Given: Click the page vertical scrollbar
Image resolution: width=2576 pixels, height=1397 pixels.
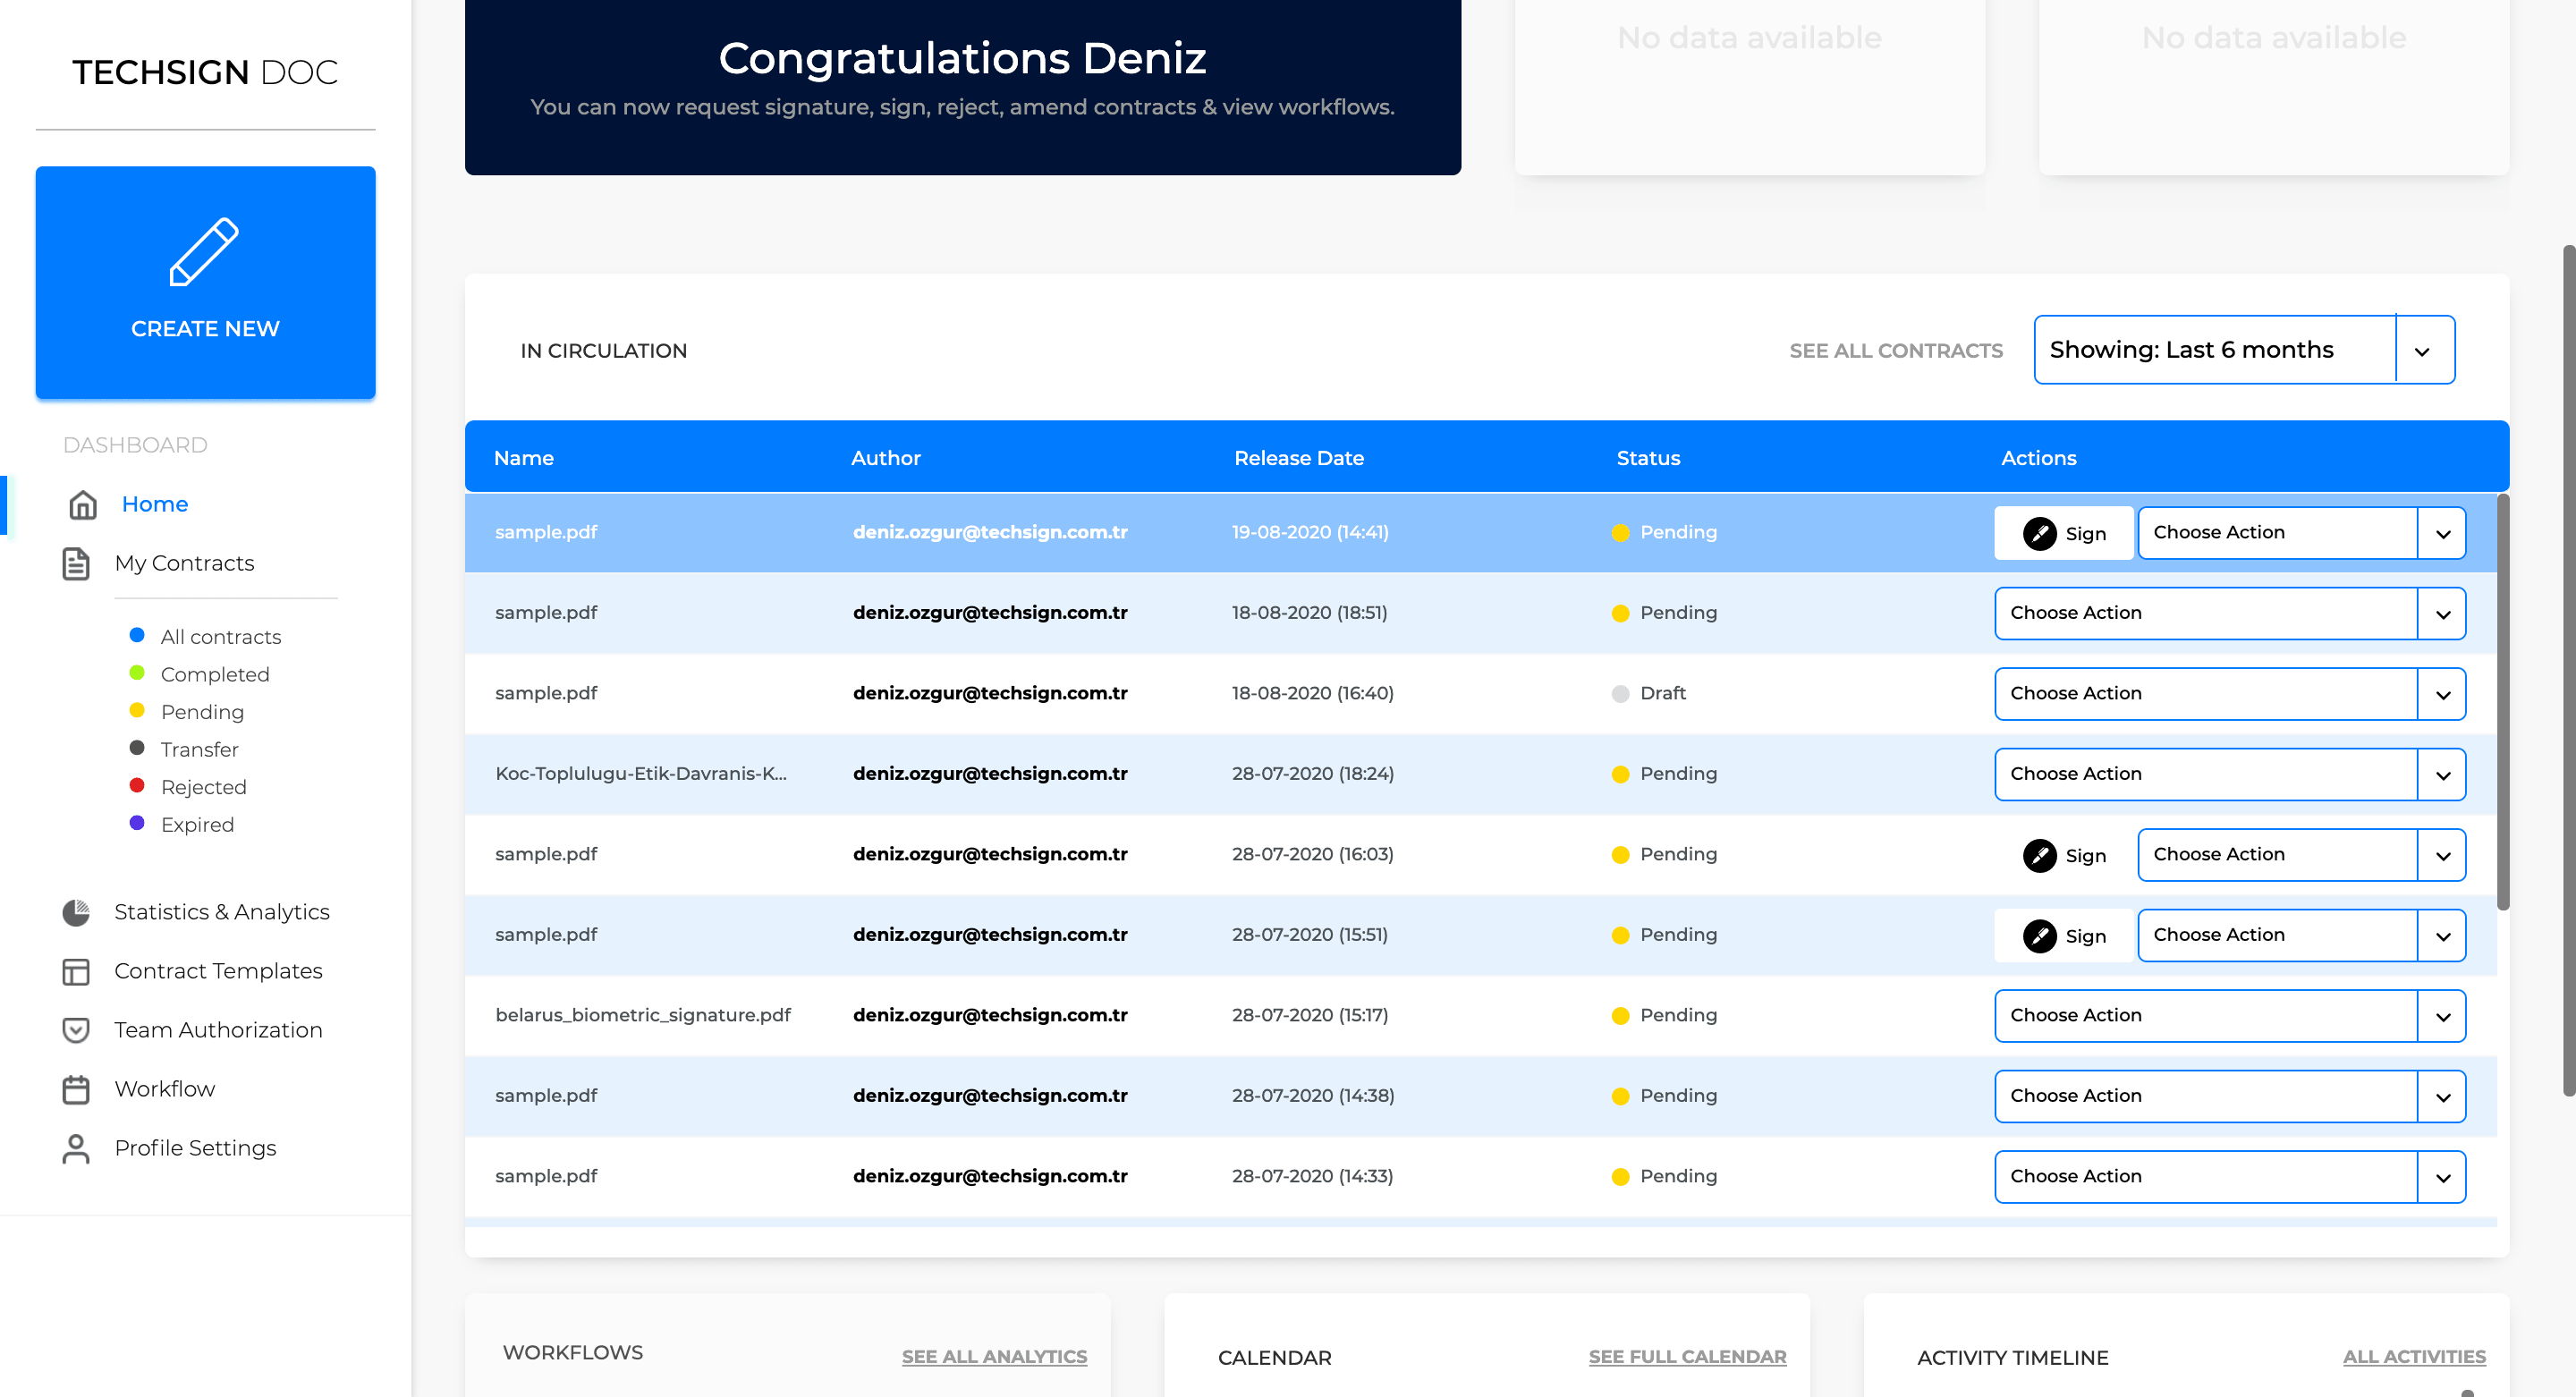Looking at the screenshot, I should click(2569, 670).
